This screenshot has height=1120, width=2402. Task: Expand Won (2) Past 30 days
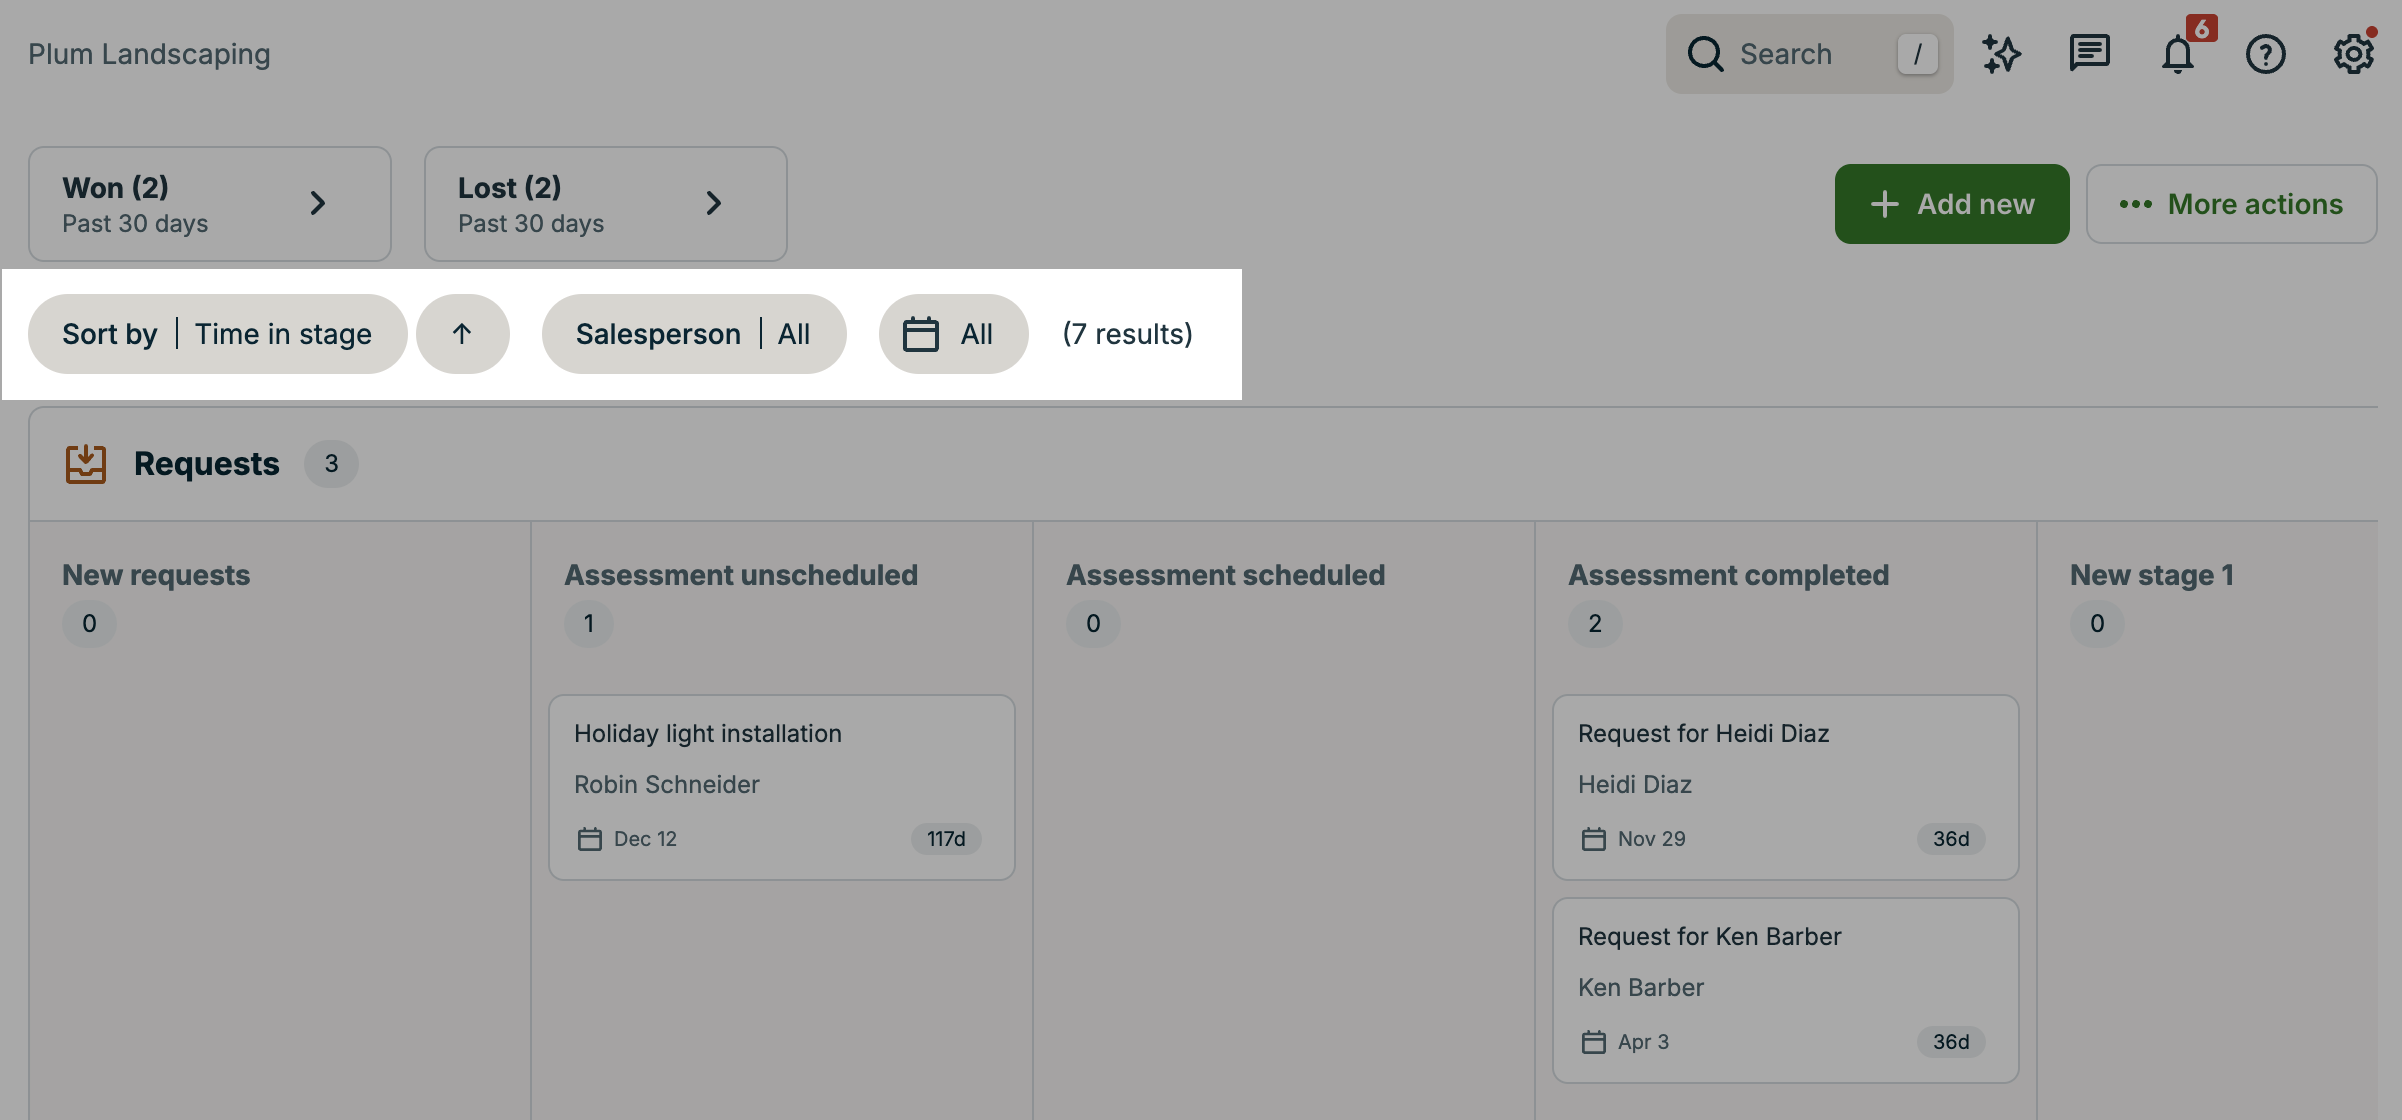pos(210,204)
